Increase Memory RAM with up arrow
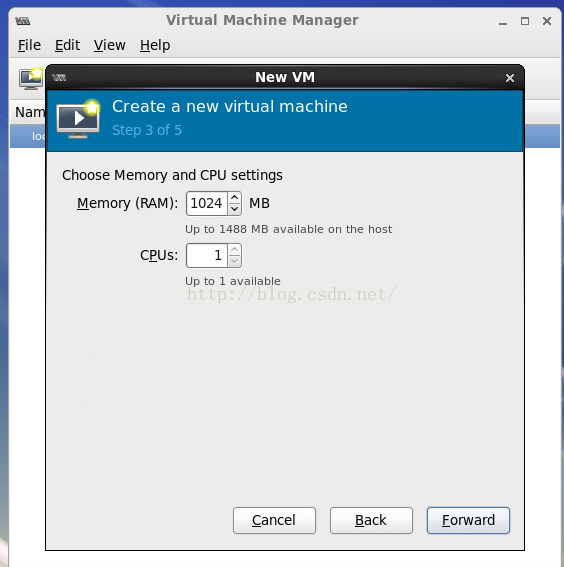This screenshot has height=567, width=564. pos(235,197)
